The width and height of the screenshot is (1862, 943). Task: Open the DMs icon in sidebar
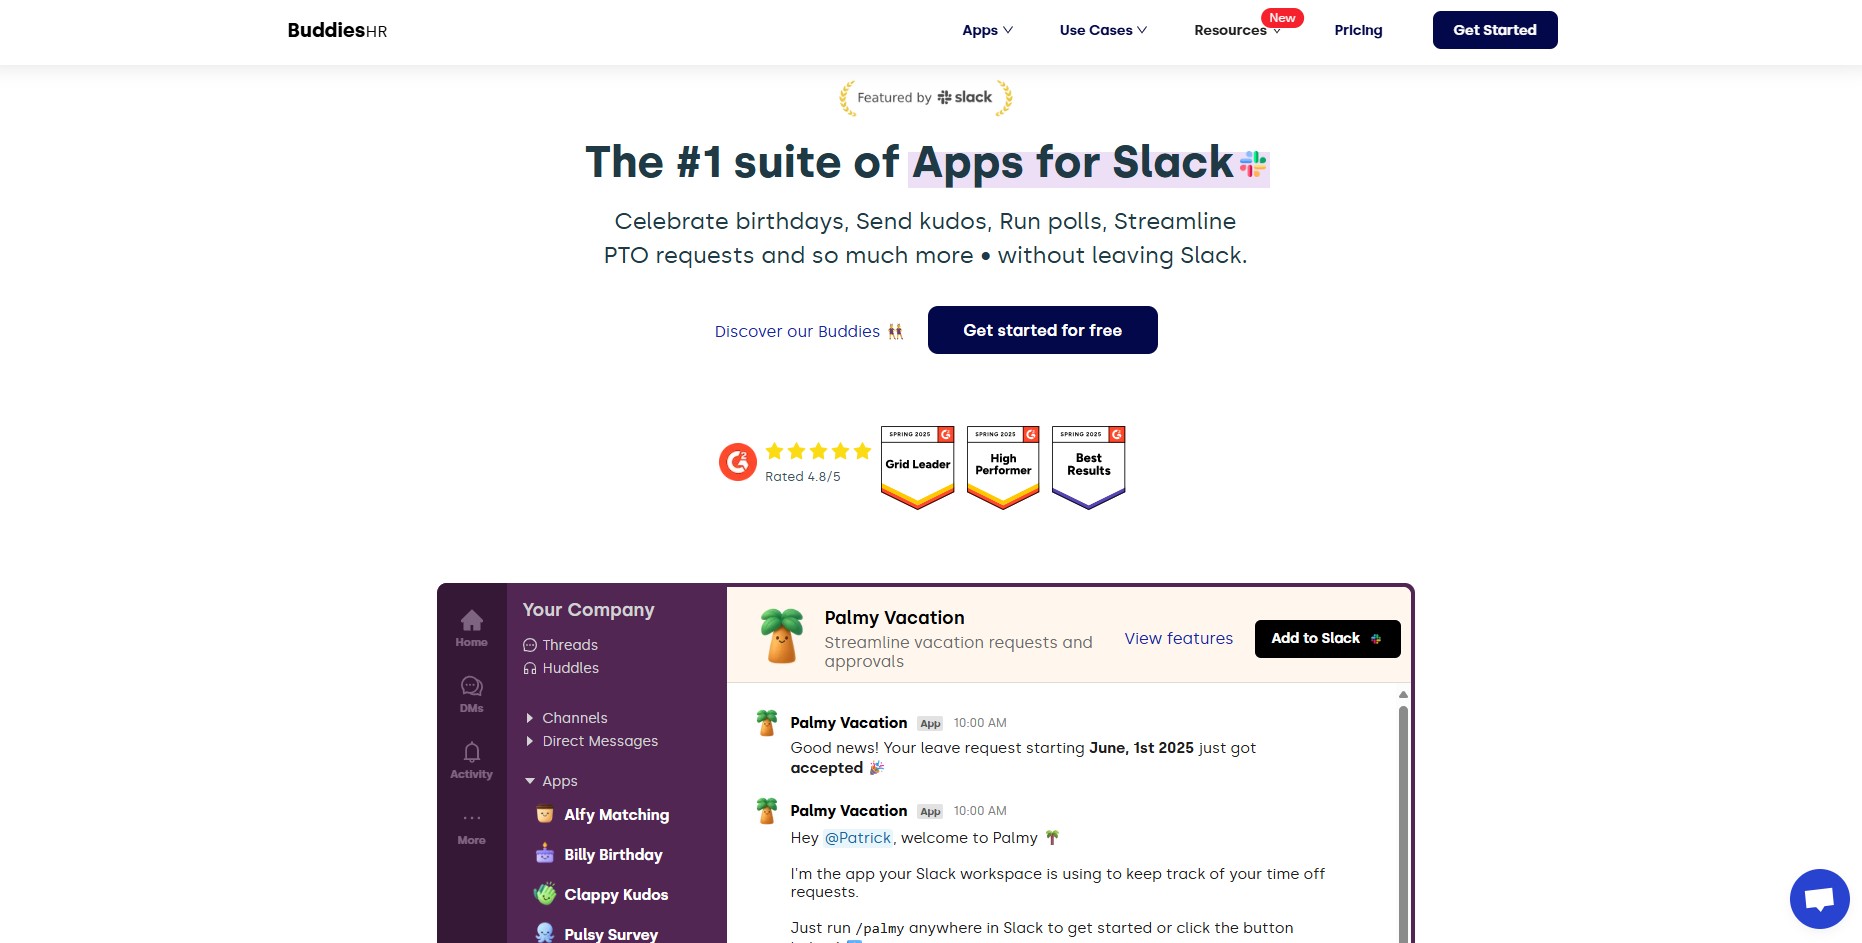pyautogui.click(x=471, y=687)
